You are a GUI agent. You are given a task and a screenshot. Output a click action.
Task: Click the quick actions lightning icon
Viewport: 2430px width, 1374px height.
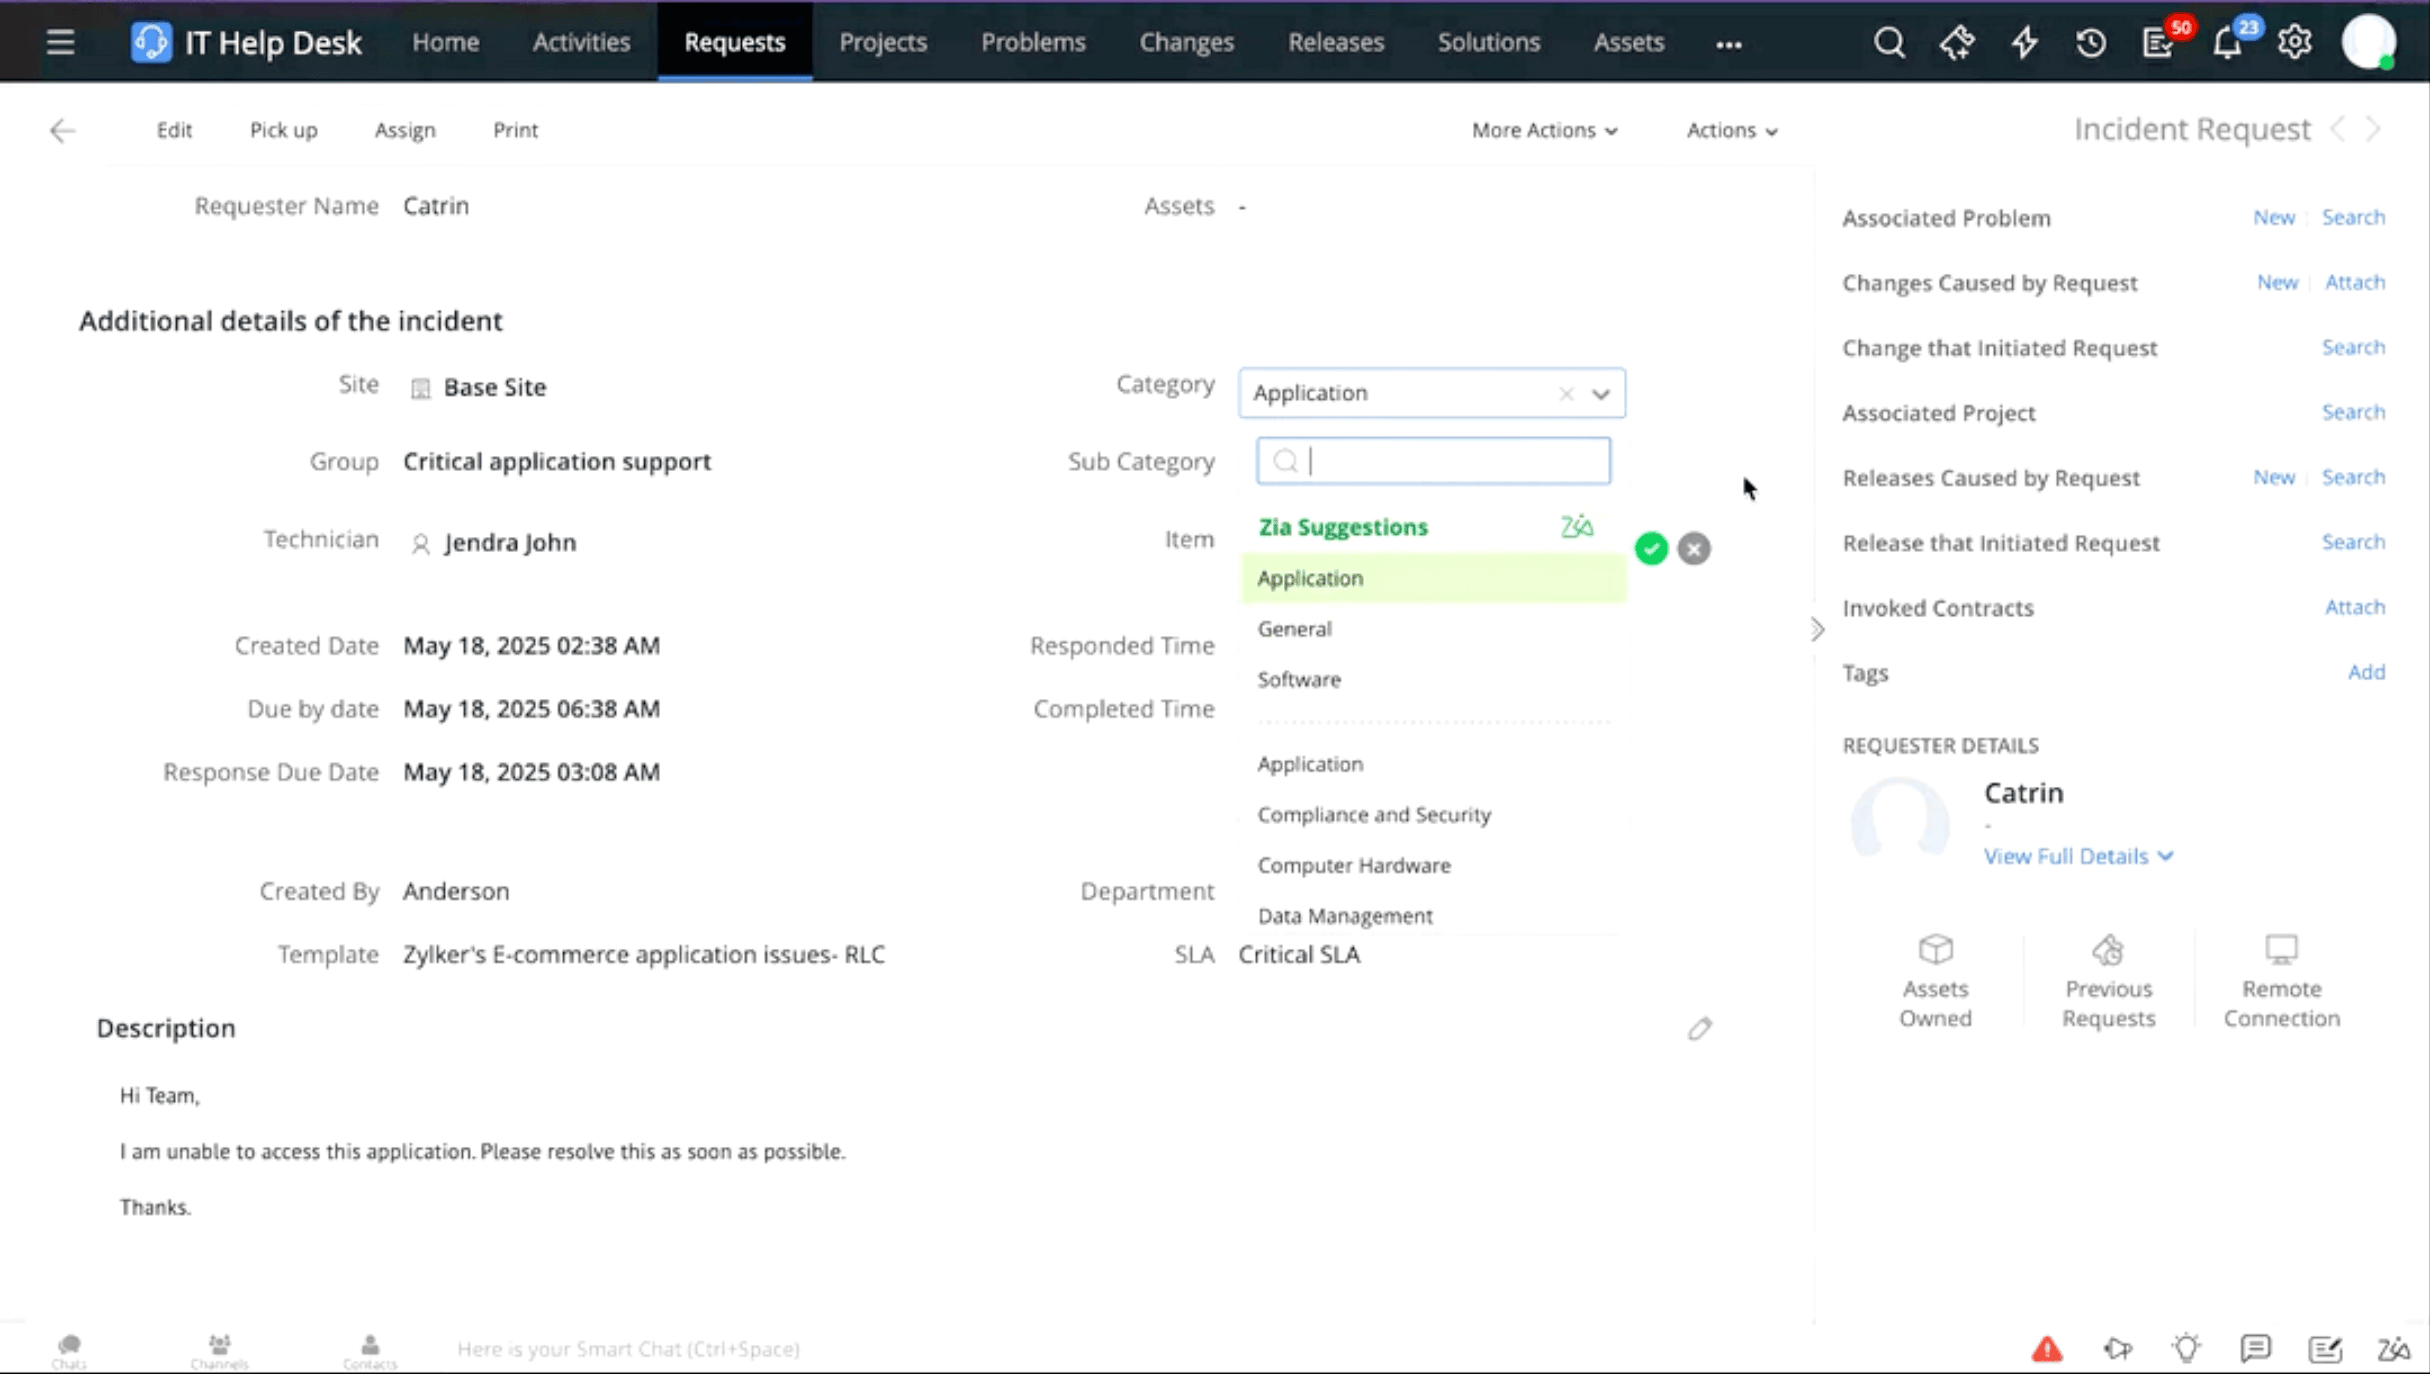pos(2024,42)
